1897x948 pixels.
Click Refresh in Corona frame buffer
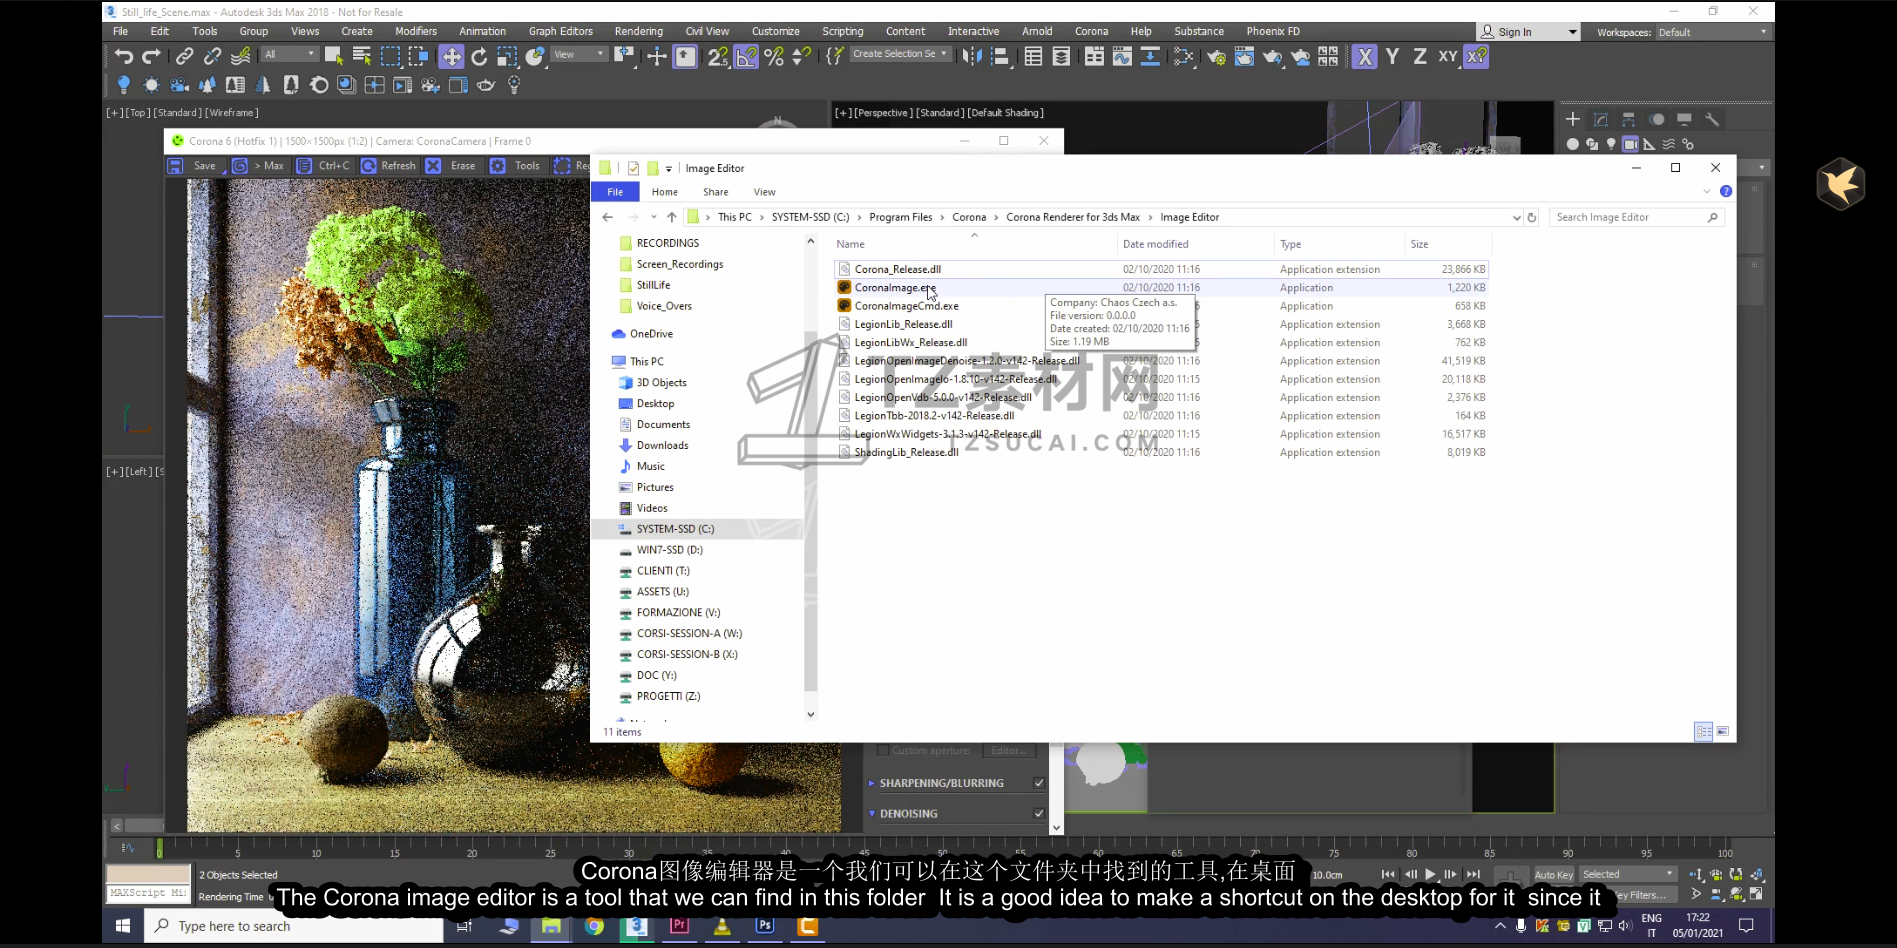point(388,166)
